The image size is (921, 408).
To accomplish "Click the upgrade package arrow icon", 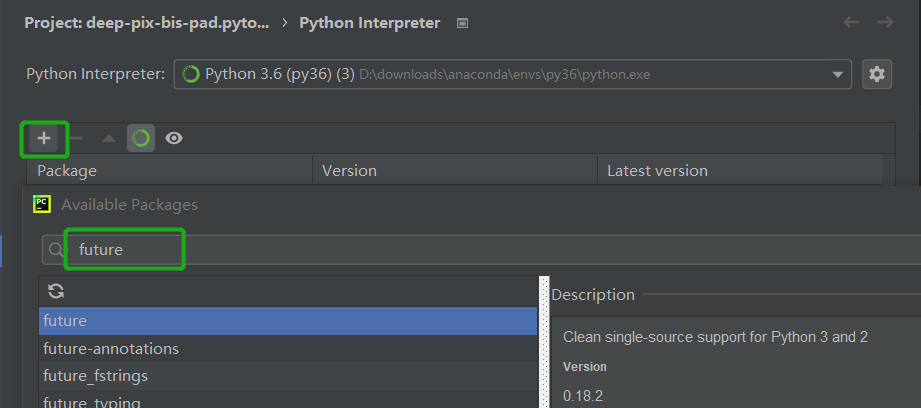I will pyautogui.click(x=109, y=138).
